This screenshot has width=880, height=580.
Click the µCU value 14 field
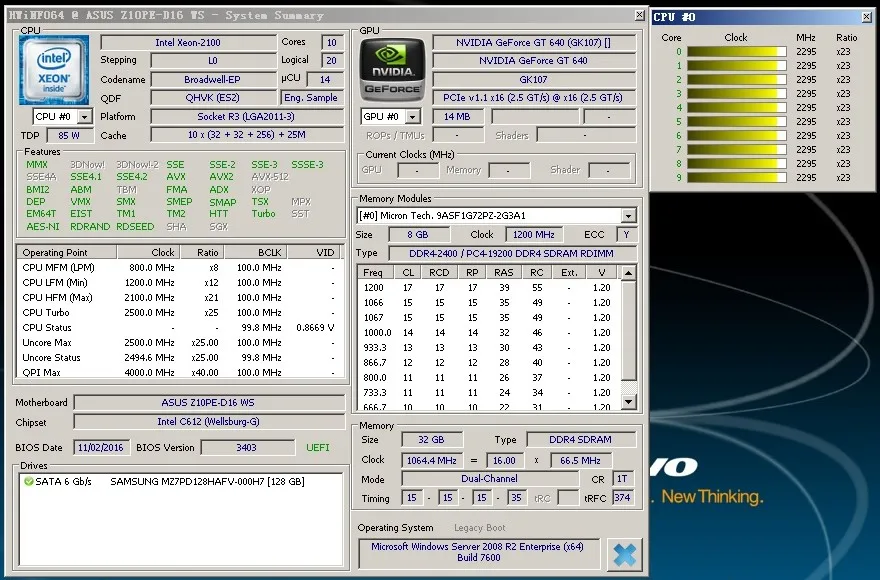(x=326, y=80)
